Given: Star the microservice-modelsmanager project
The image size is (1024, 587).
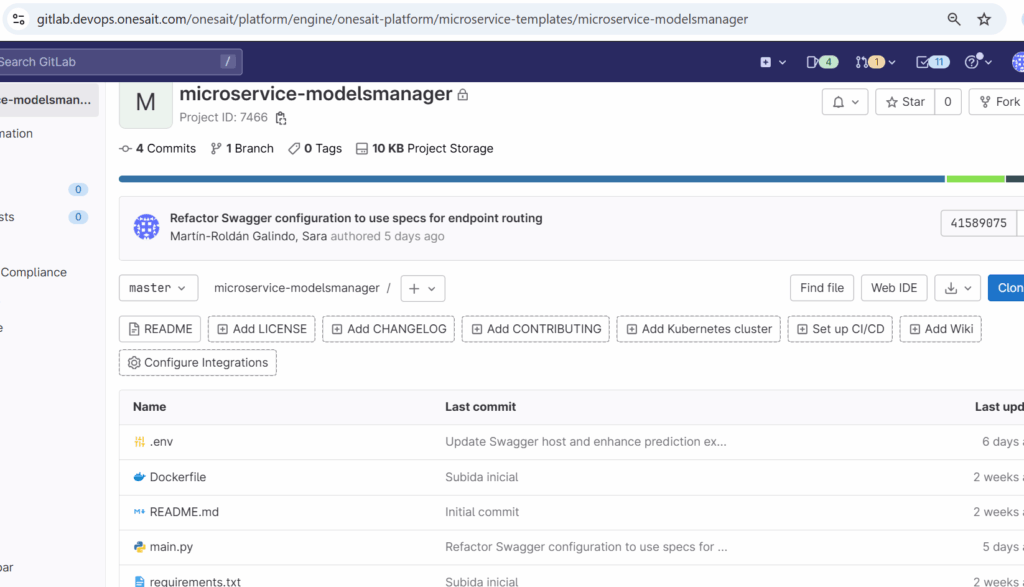Looking at the screenshot, I should coord(905,102).
